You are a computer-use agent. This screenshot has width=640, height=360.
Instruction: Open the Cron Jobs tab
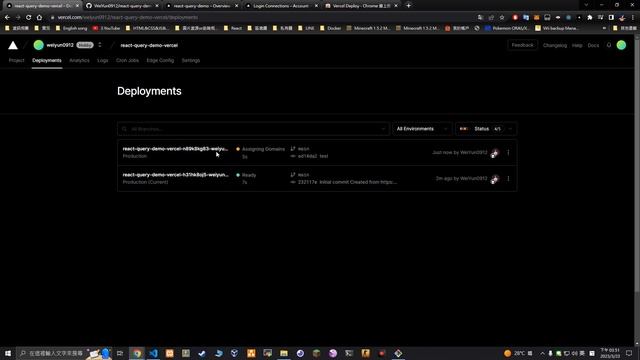[127, 60]
